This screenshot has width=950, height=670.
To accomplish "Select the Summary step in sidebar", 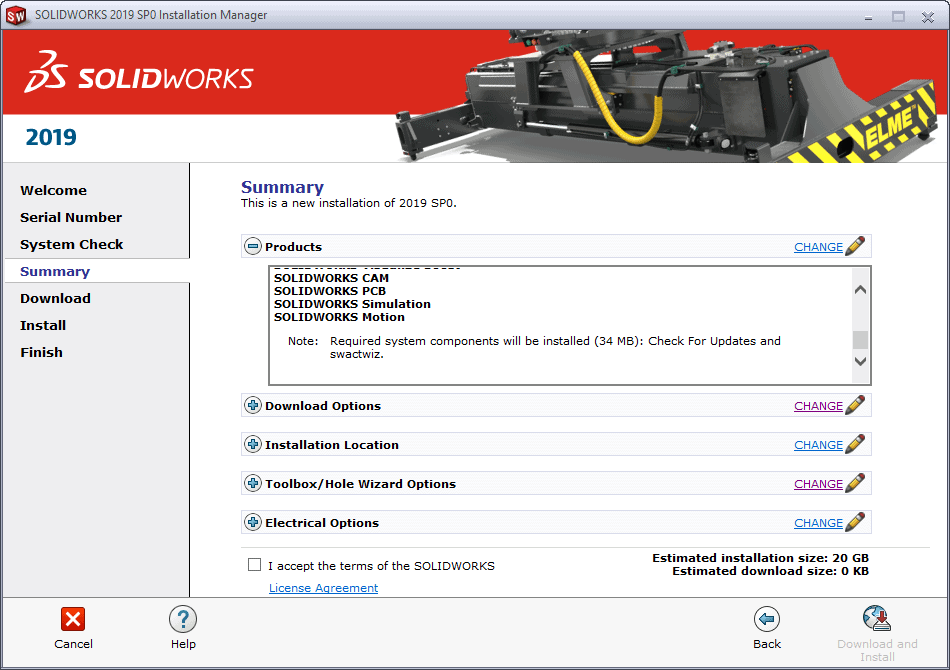I will tap(55, 271).
